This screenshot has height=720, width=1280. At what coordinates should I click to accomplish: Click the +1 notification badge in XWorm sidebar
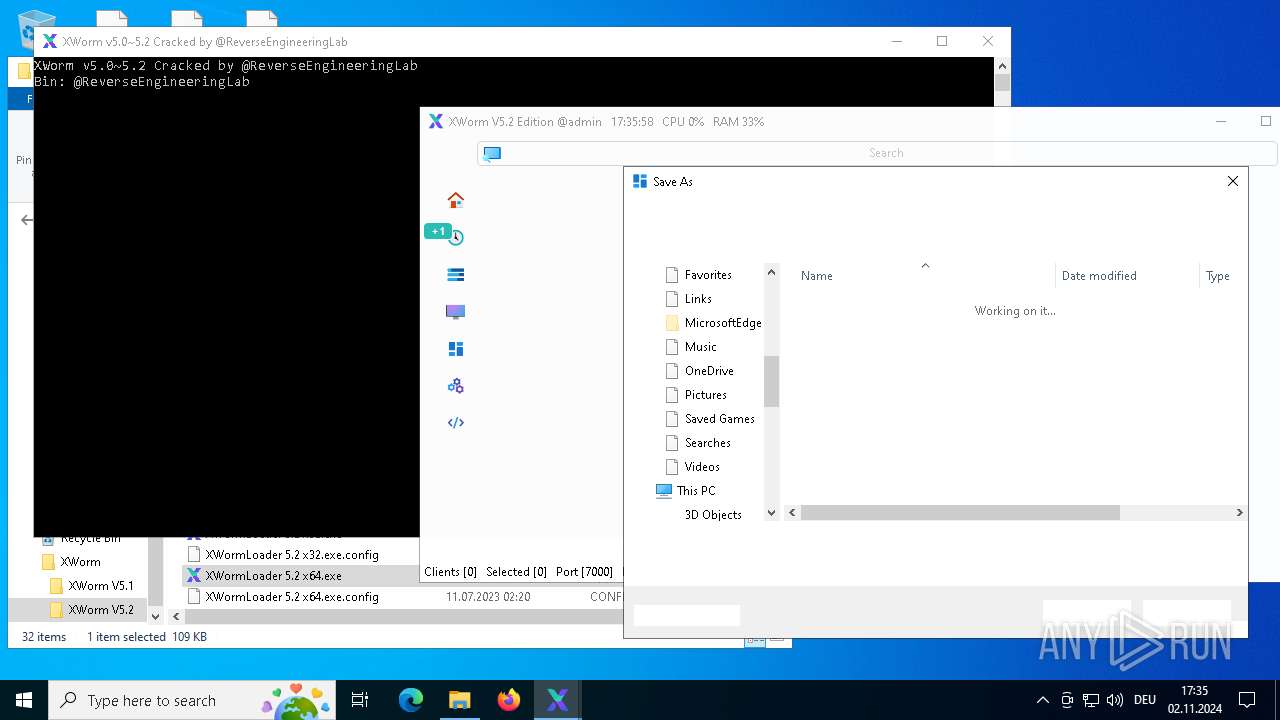point(438,231)
